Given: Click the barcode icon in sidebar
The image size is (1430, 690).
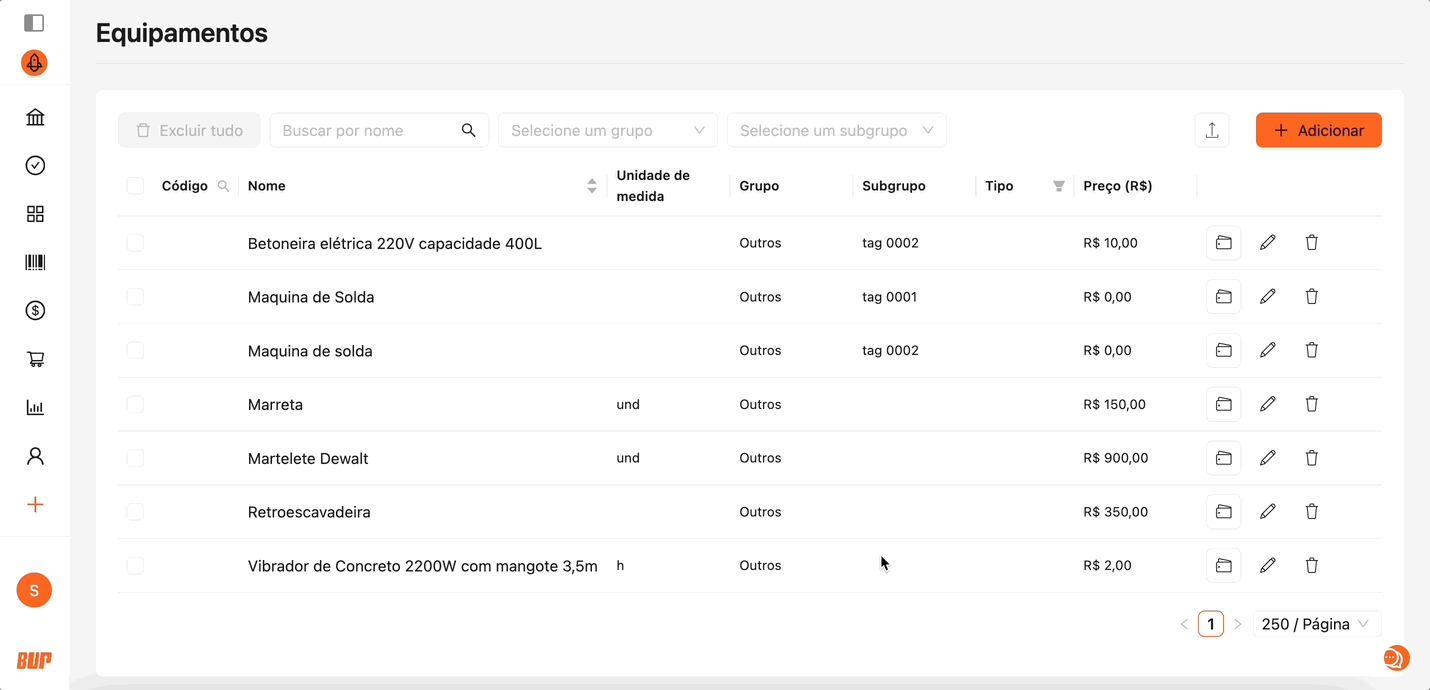Looking at the screenshot, I should coord(35,263).
